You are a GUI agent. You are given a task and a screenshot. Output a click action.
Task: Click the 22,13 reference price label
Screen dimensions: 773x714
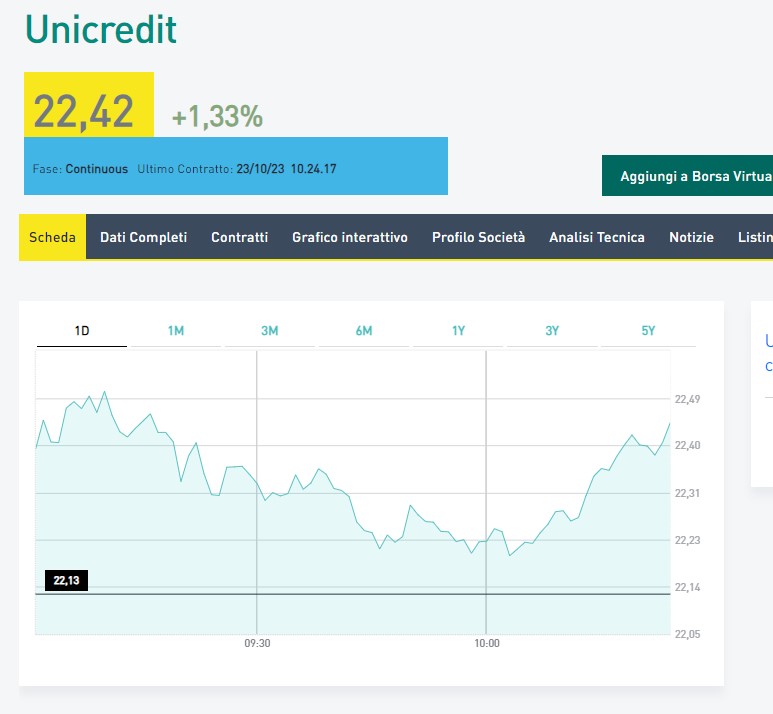point(67,580)
